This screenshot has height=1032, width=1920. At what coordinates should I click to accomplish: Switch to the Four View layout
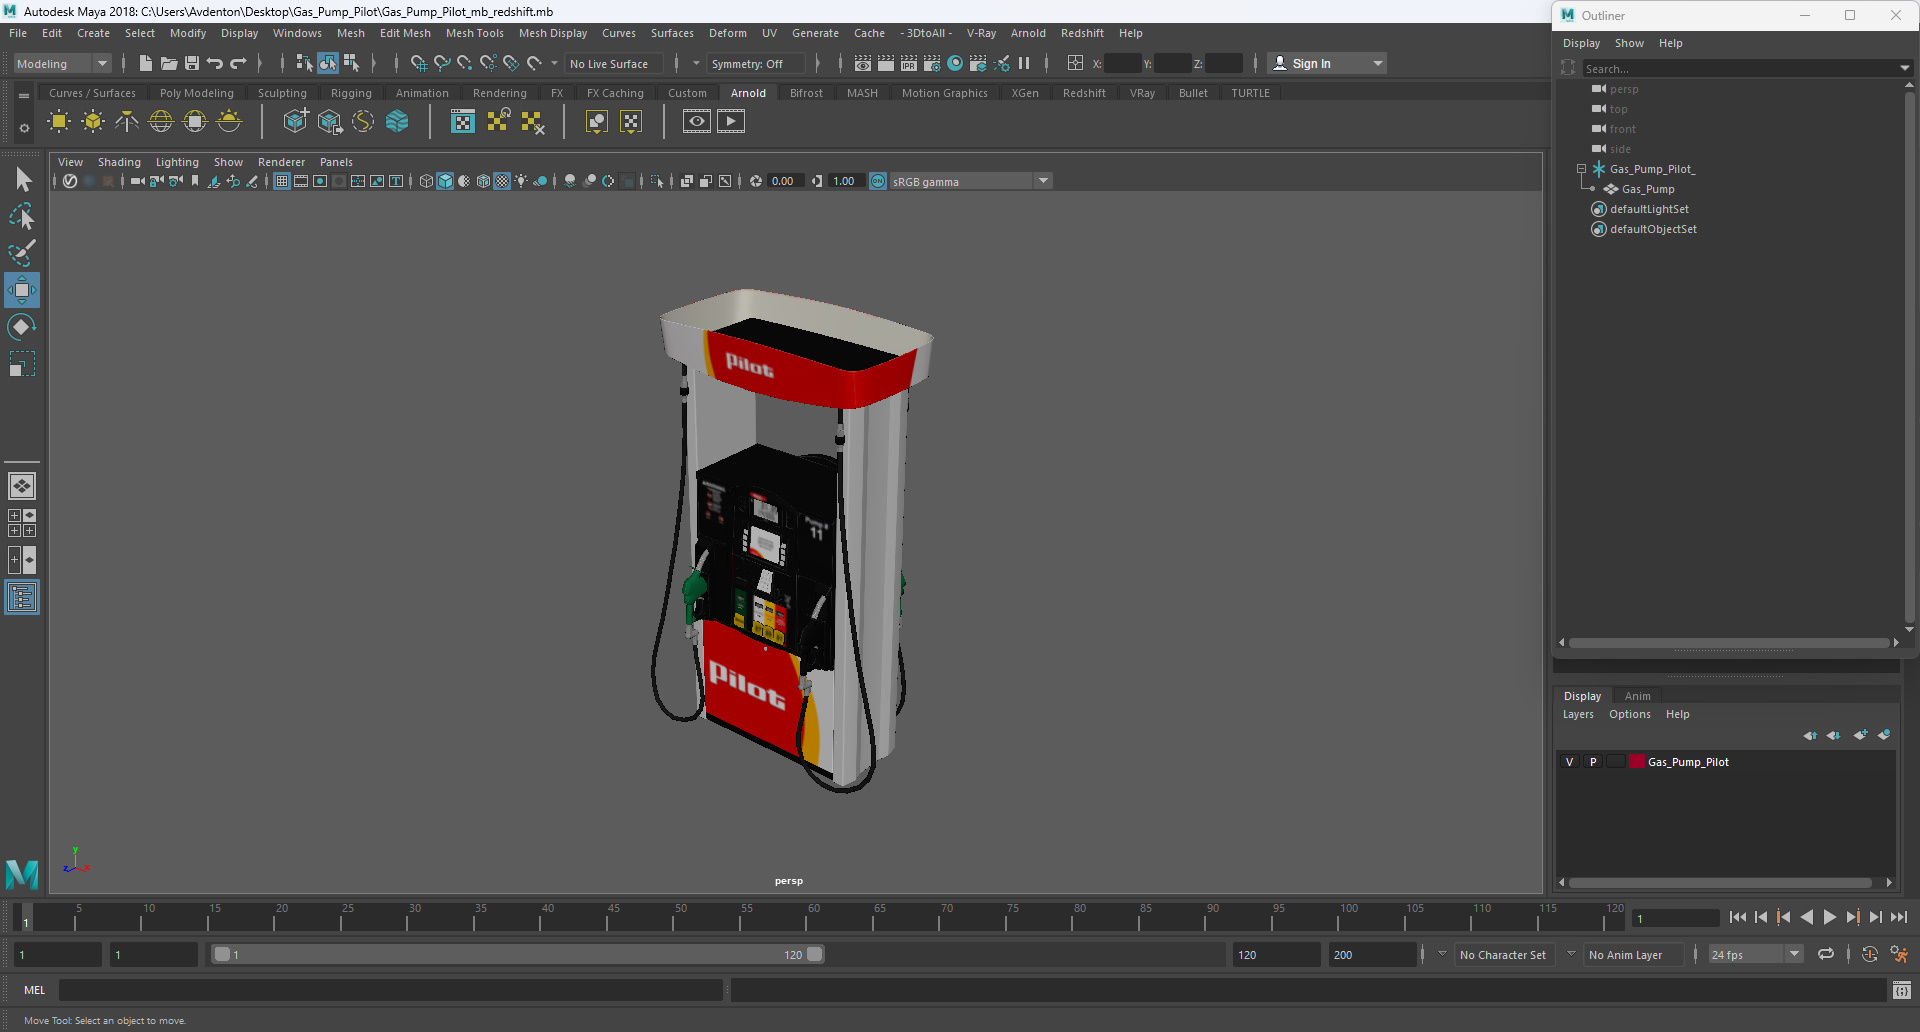pyautogui.click(x=22, y=523)
